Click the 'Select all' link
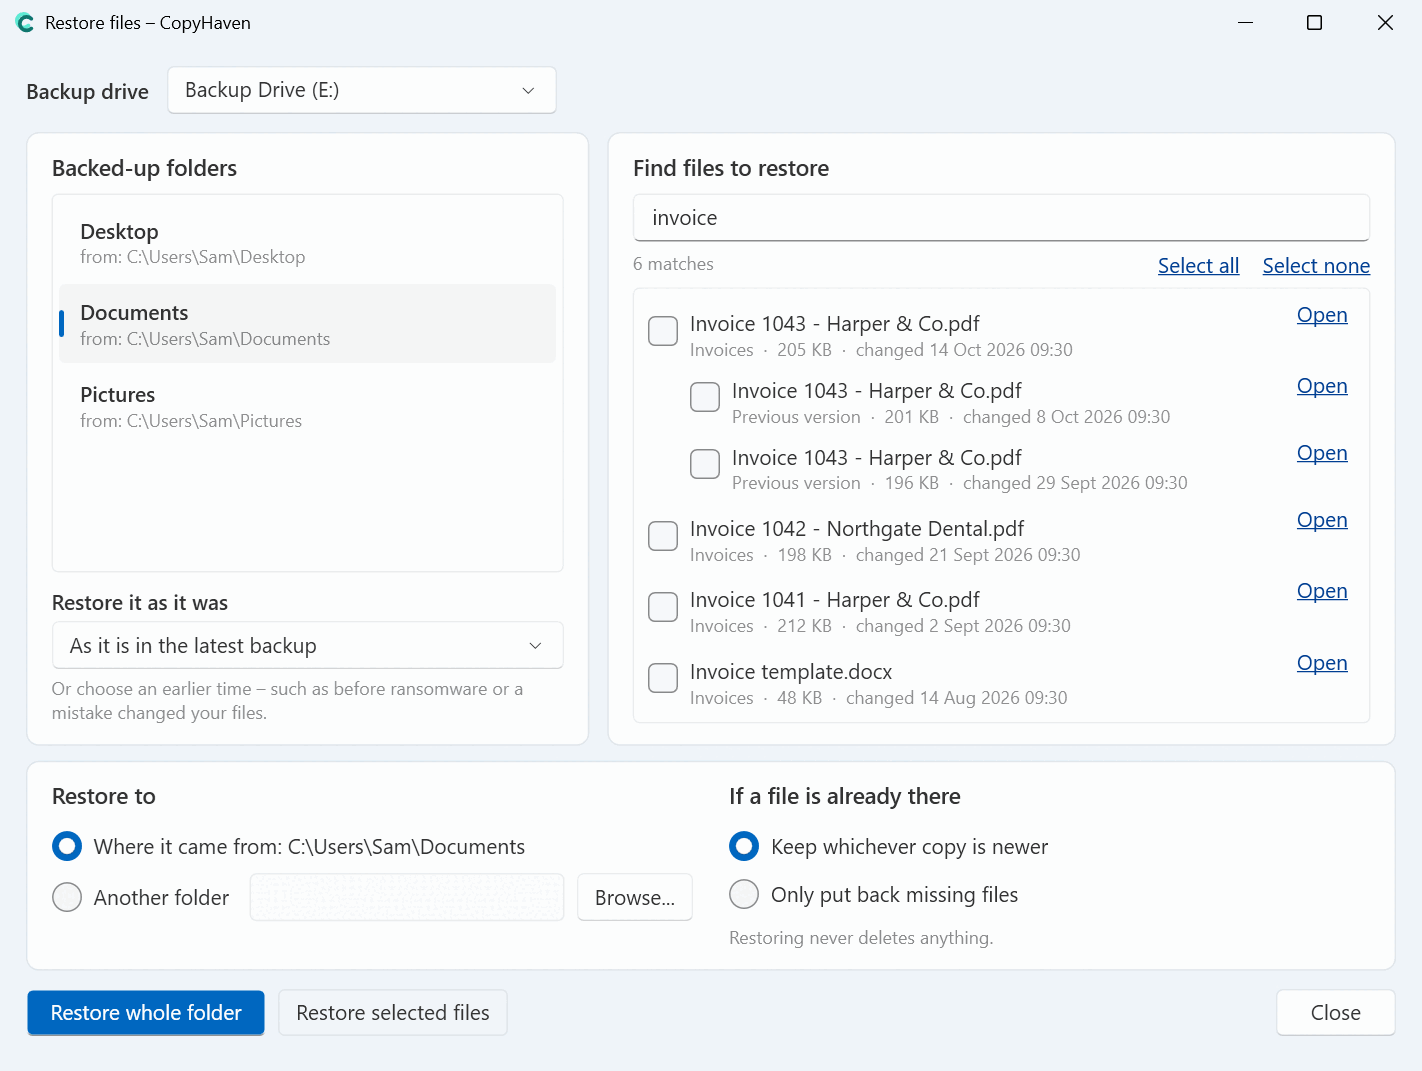1422x1071 pixels. point(1198,266)
